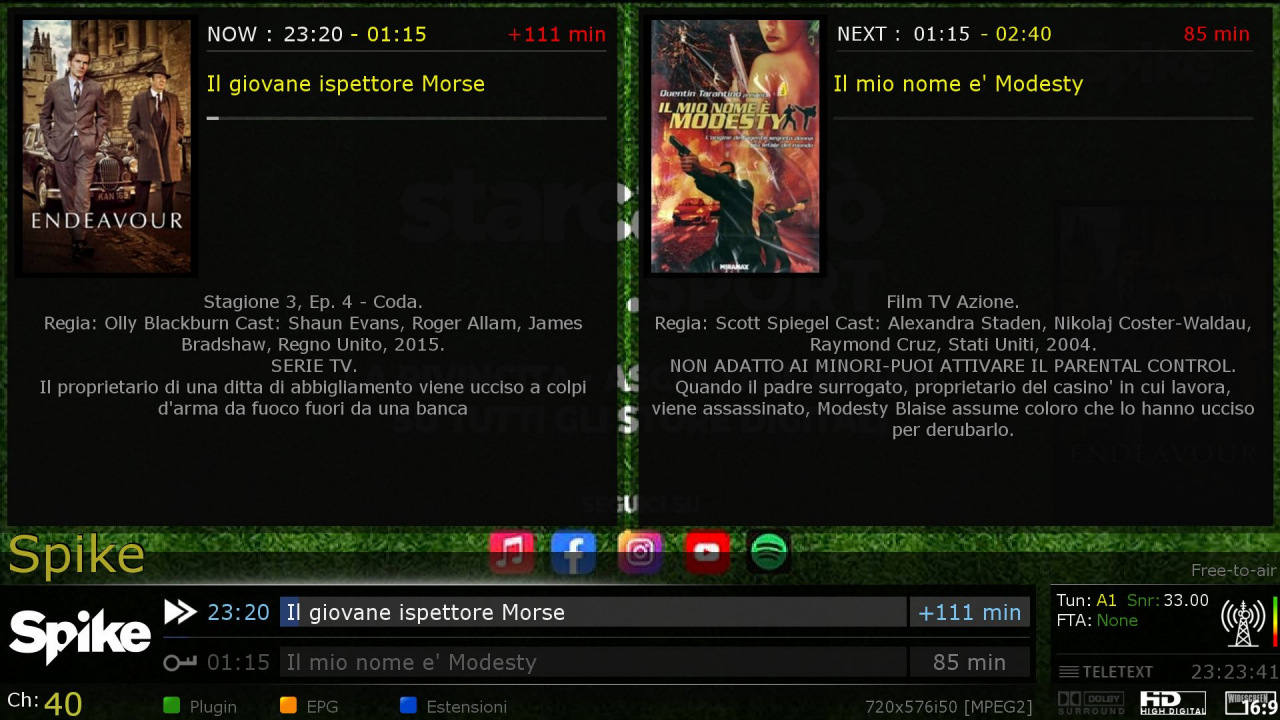
Task: Click the Spotify icon
Action: point(768,551)
